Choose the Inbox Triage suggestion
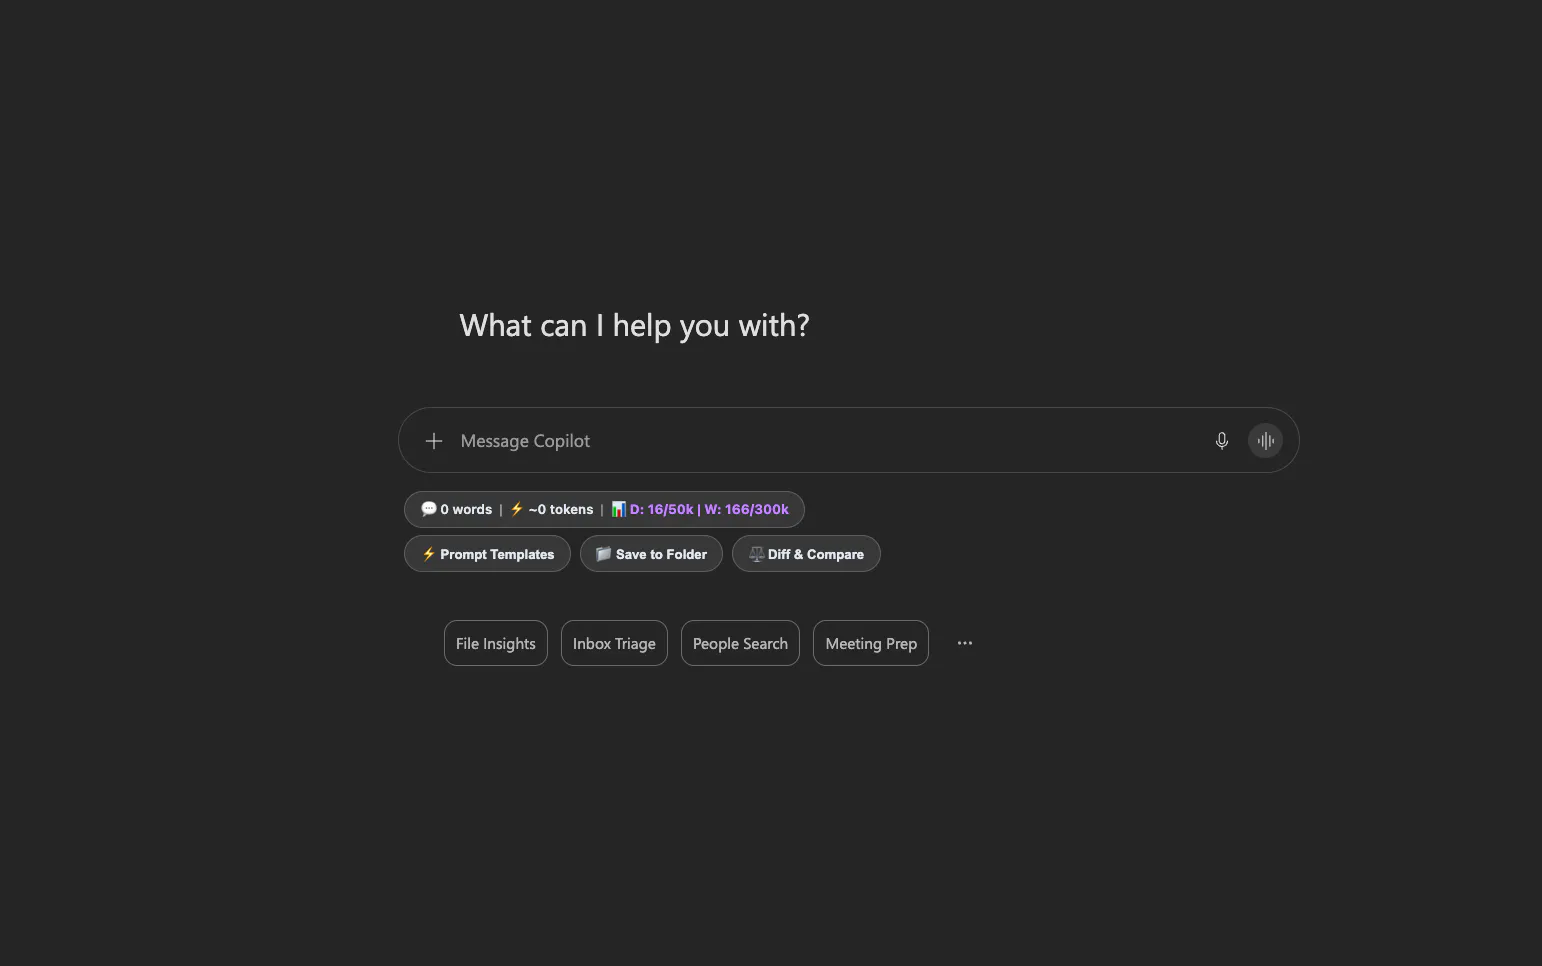1542x966 pixels. [614, 643]
